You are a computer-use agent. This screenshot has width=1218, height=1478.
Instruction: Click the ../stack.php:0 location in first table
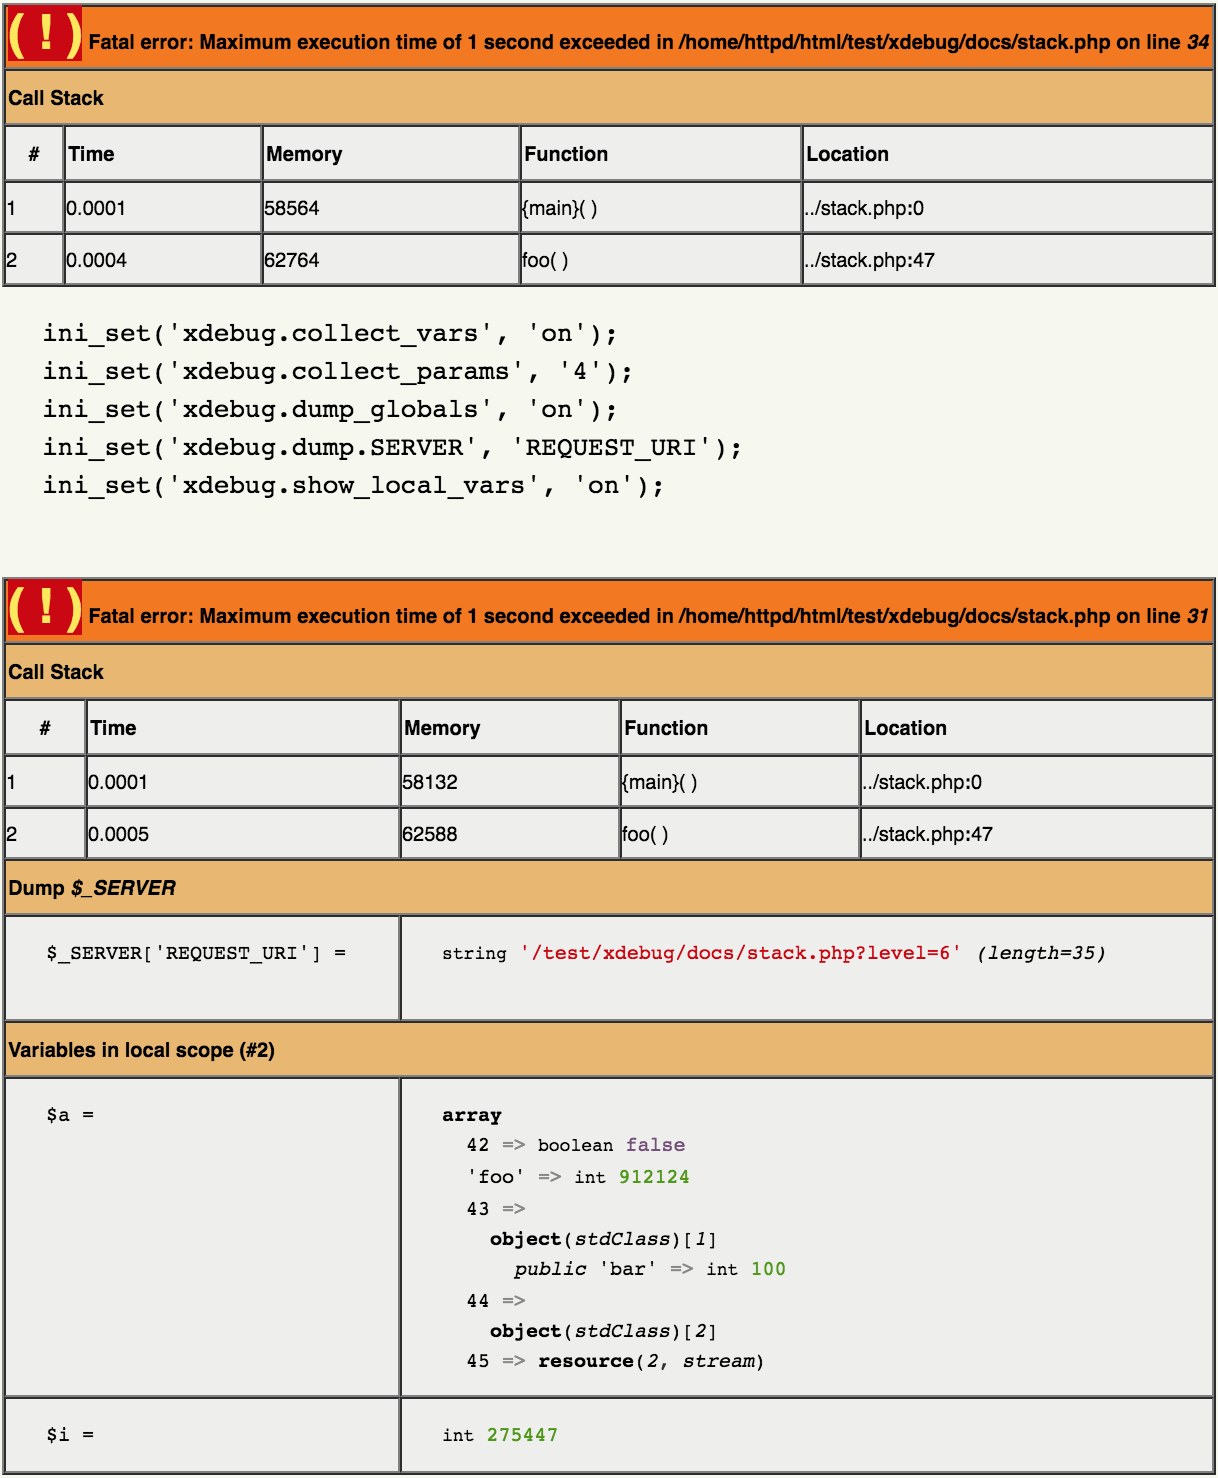pyautogui.click(x=864, y=208)
